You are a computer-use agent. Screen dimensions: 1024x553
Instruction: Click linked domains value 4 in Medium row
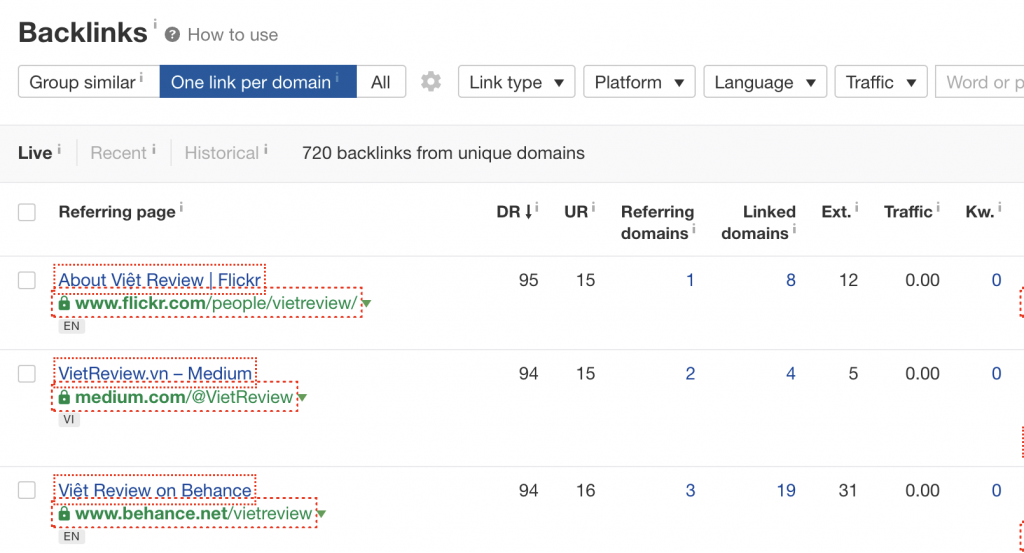(790, 373)
